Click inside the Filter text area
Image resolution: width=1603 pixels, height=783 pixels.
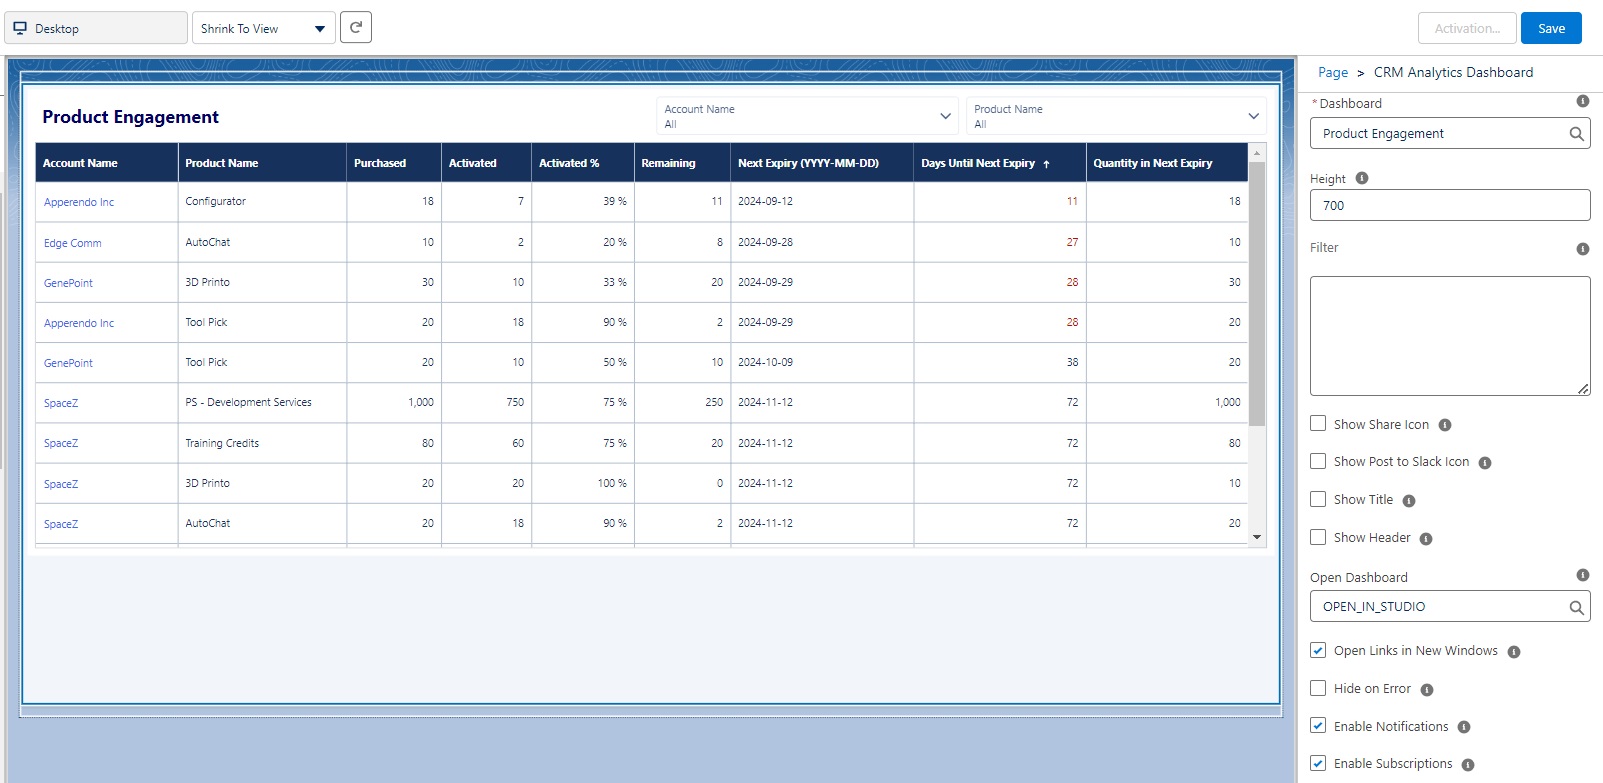(x=1450, y=336)
